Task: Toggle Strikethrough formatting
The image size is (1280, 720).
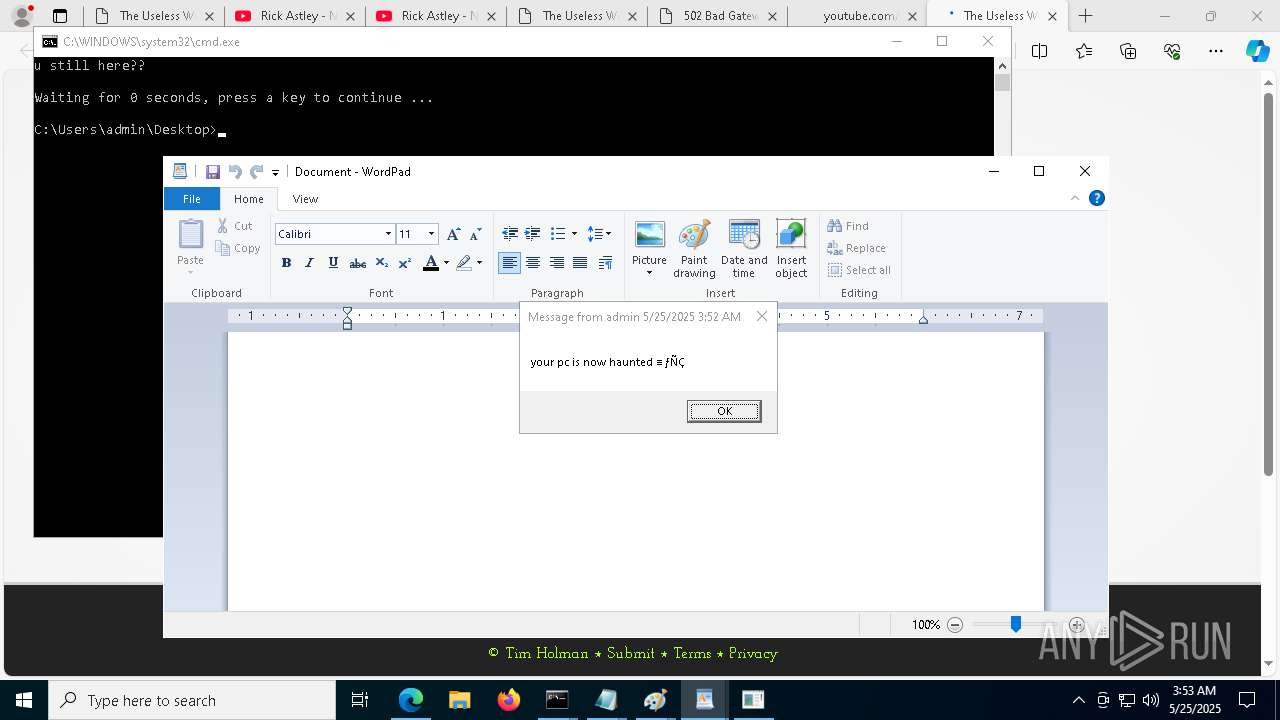Action: (357, 263)
